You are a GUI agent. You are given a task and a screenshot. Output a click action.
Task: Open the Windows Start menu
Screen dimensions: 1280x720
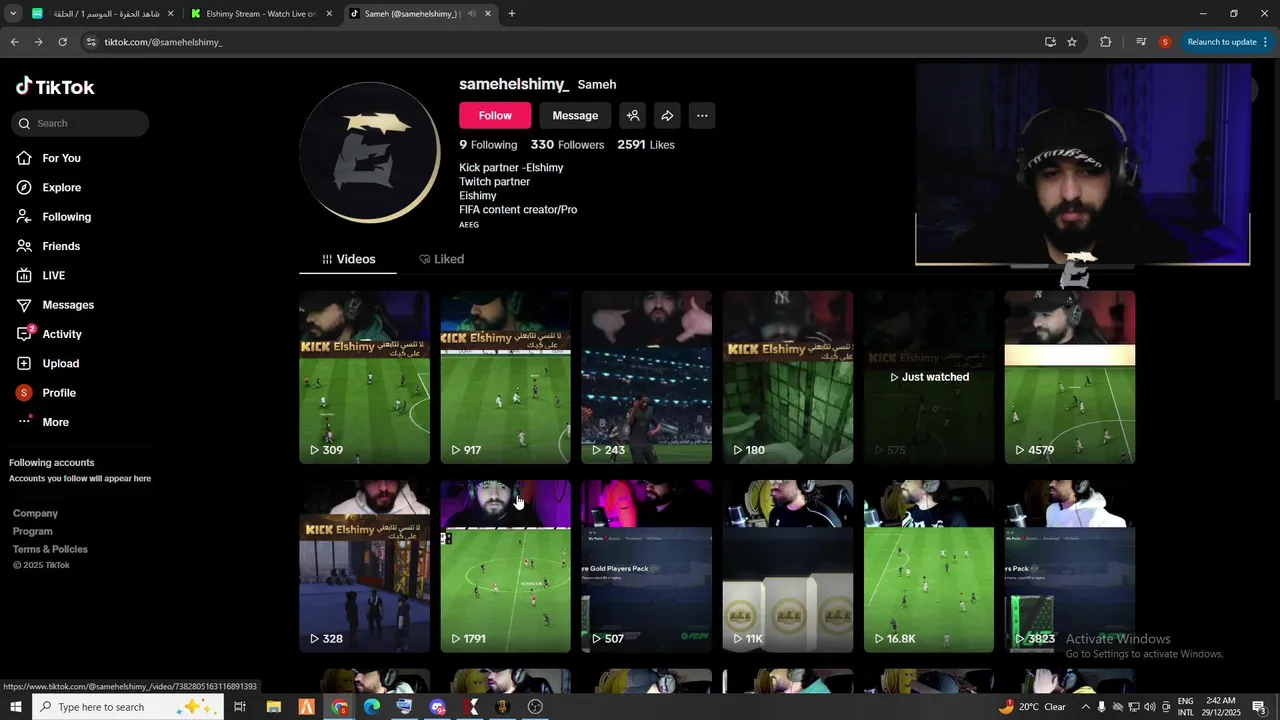coord(15,707)
